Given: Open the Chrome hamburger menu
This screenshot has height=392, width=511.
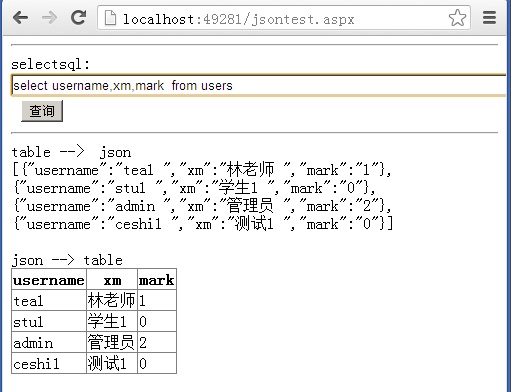Looking at the screenshot, I should 489,18.
